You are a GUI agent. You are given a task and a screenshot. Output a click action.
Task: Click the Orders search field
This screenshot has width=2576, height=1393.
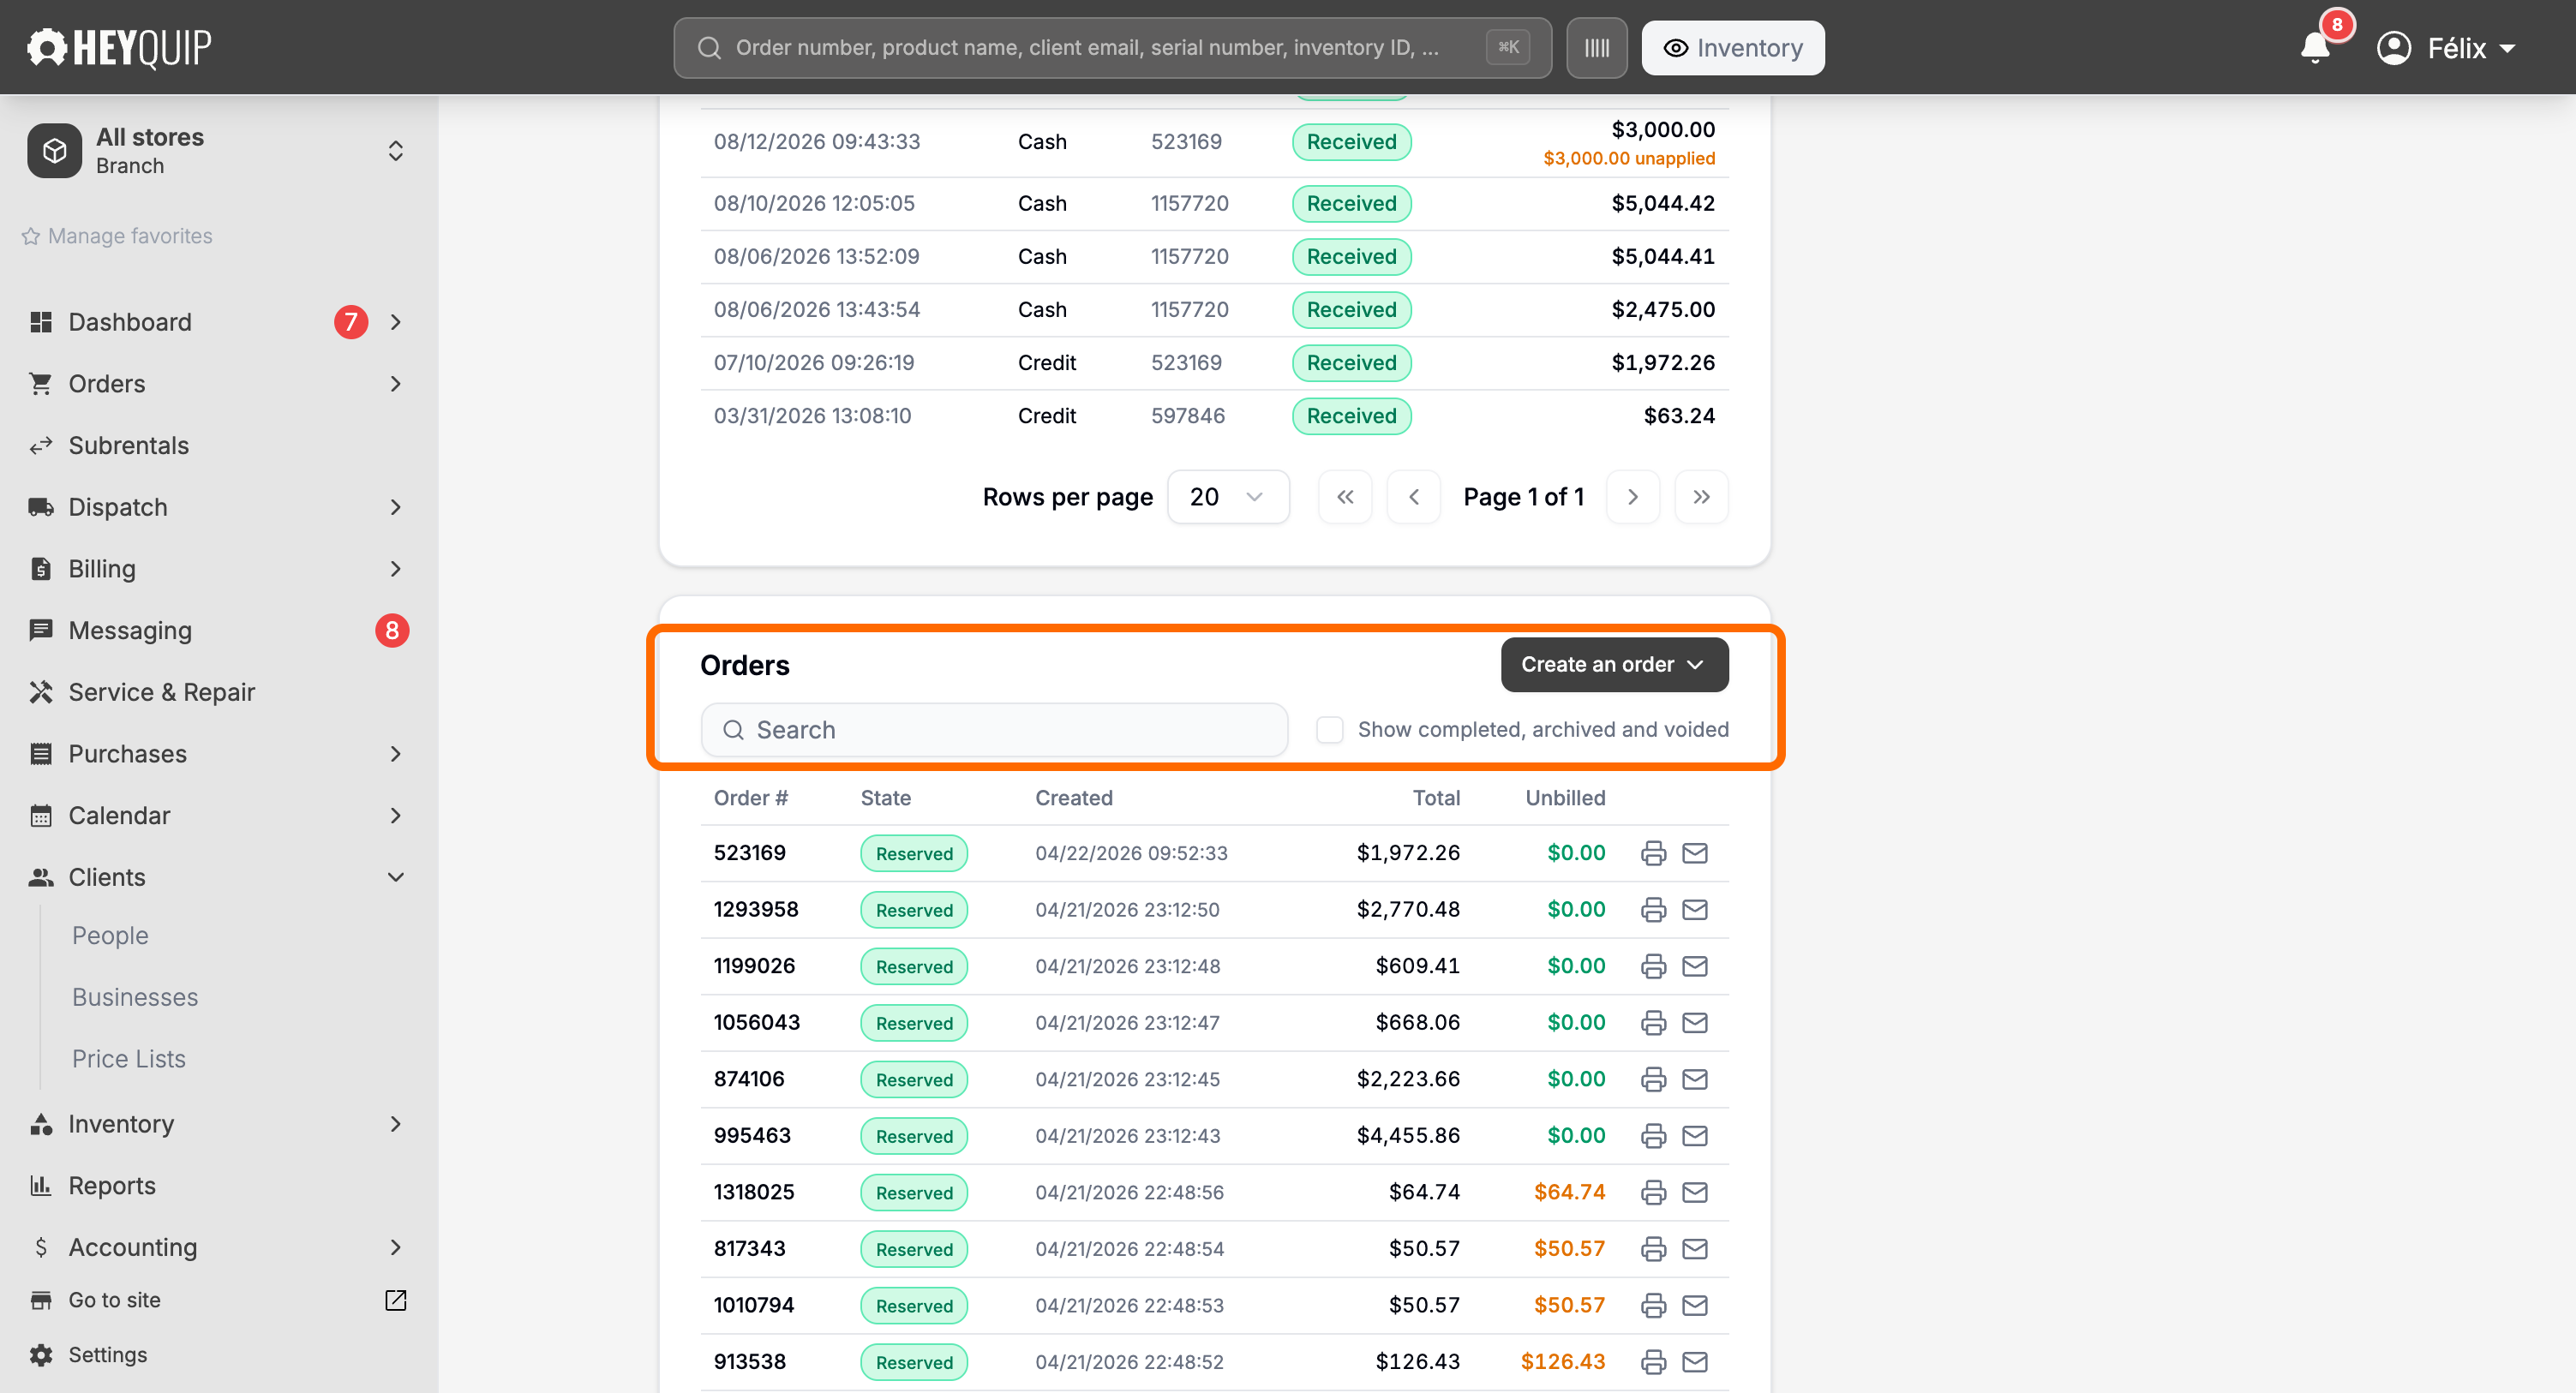click(x=994, y=730)
